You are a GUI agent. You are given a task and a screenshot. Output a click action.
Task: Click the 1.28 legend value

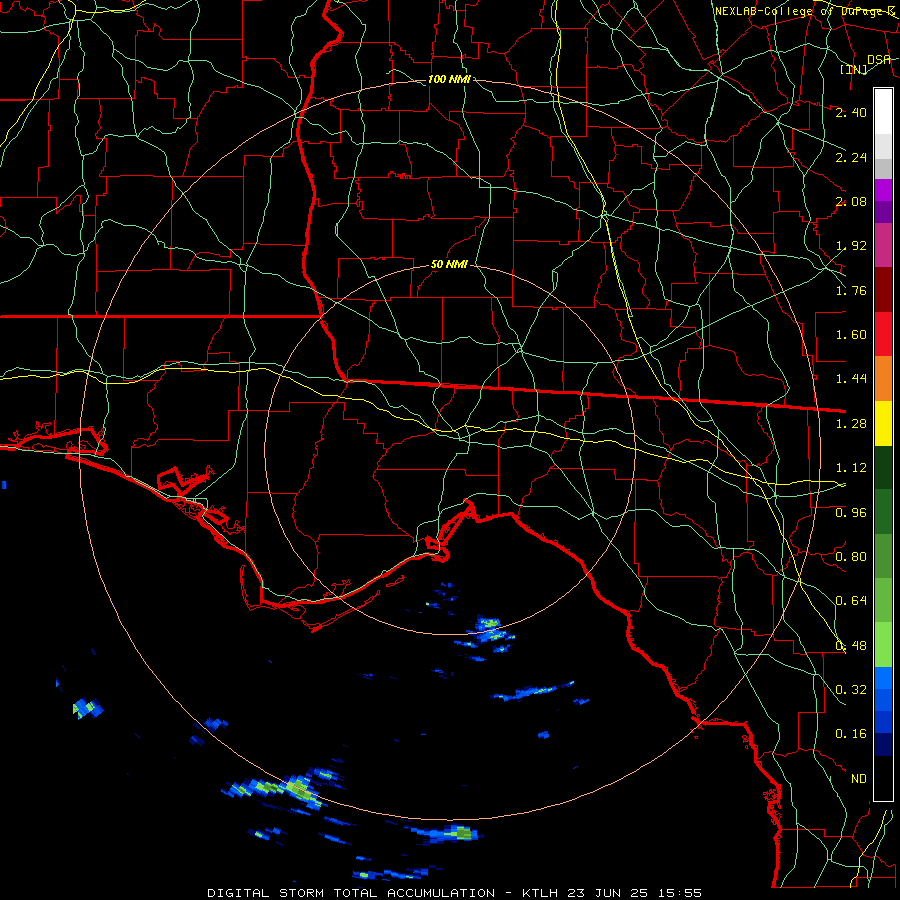851,424
